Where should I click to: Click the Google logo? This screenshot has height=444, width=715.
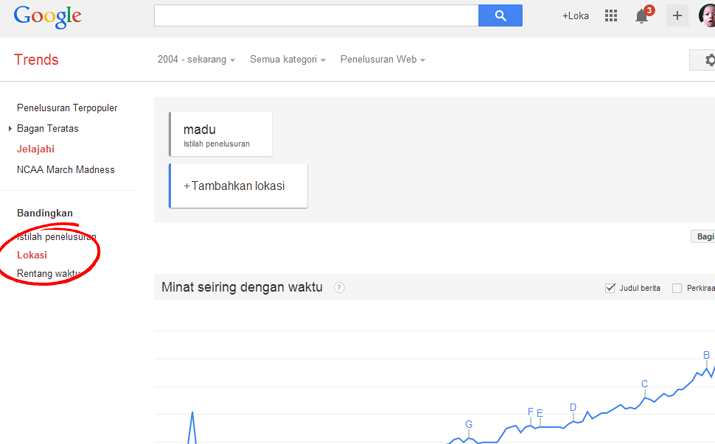[x=47, y=17]
